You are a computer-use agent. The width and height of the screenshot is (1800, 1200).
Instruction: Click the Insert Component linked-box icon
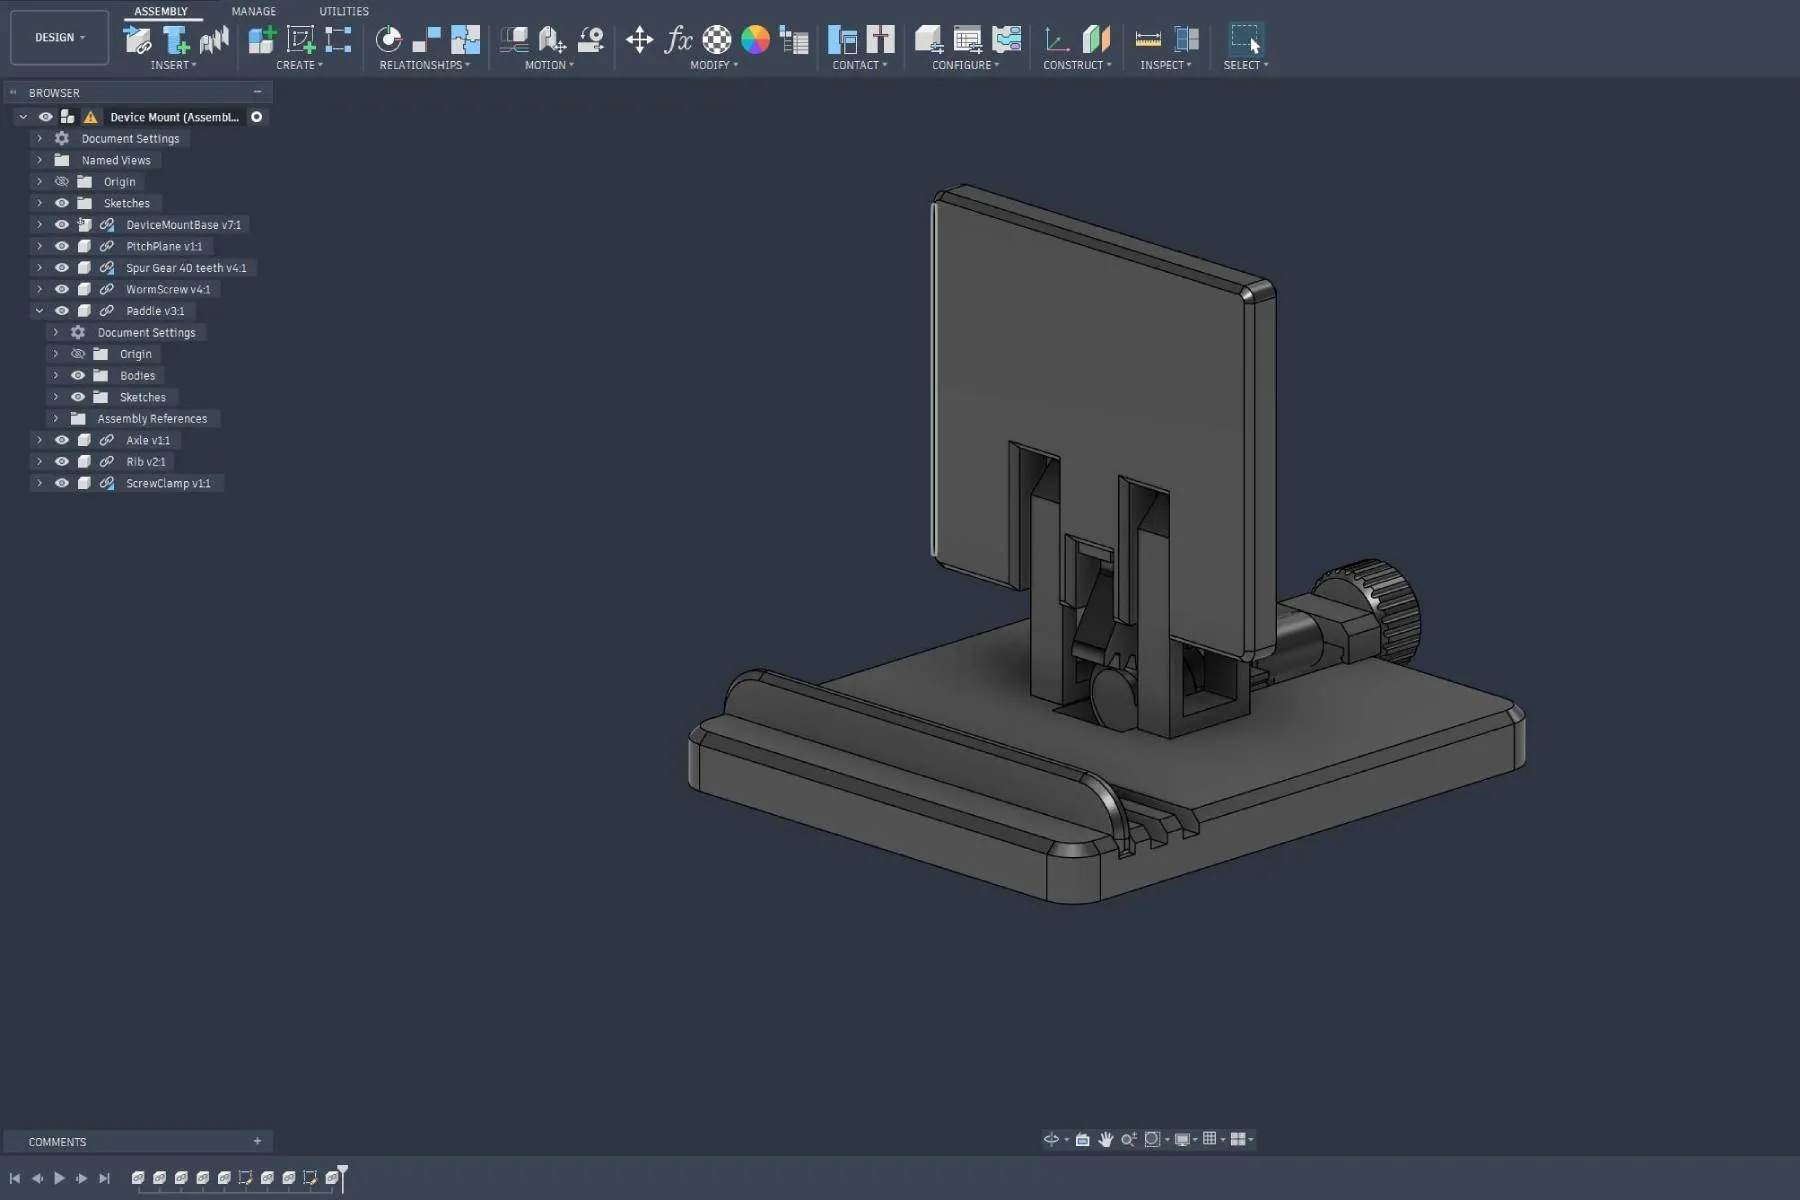point(137,40)
